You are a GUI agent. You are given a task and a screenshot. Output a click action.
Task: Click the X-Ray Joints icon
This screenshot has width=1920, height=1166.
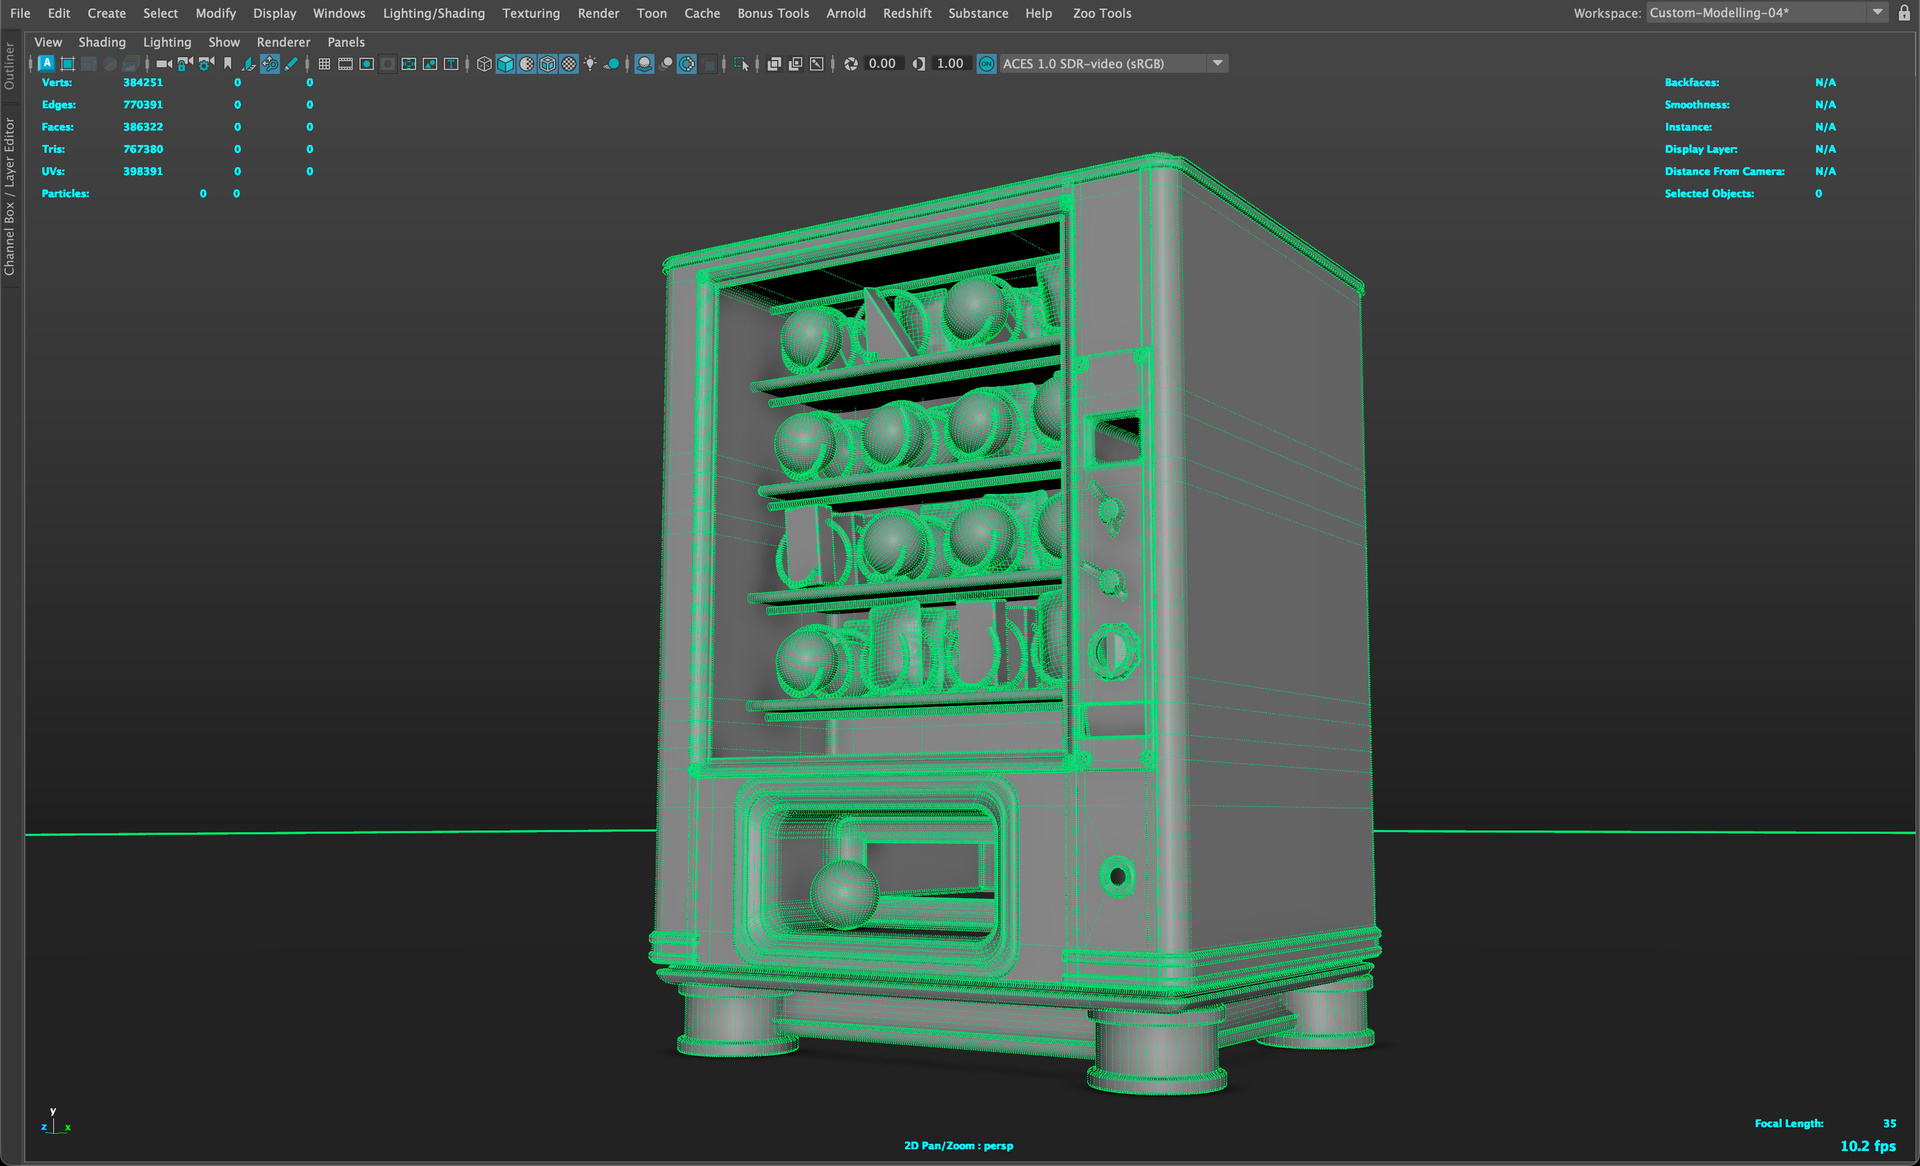816,63
